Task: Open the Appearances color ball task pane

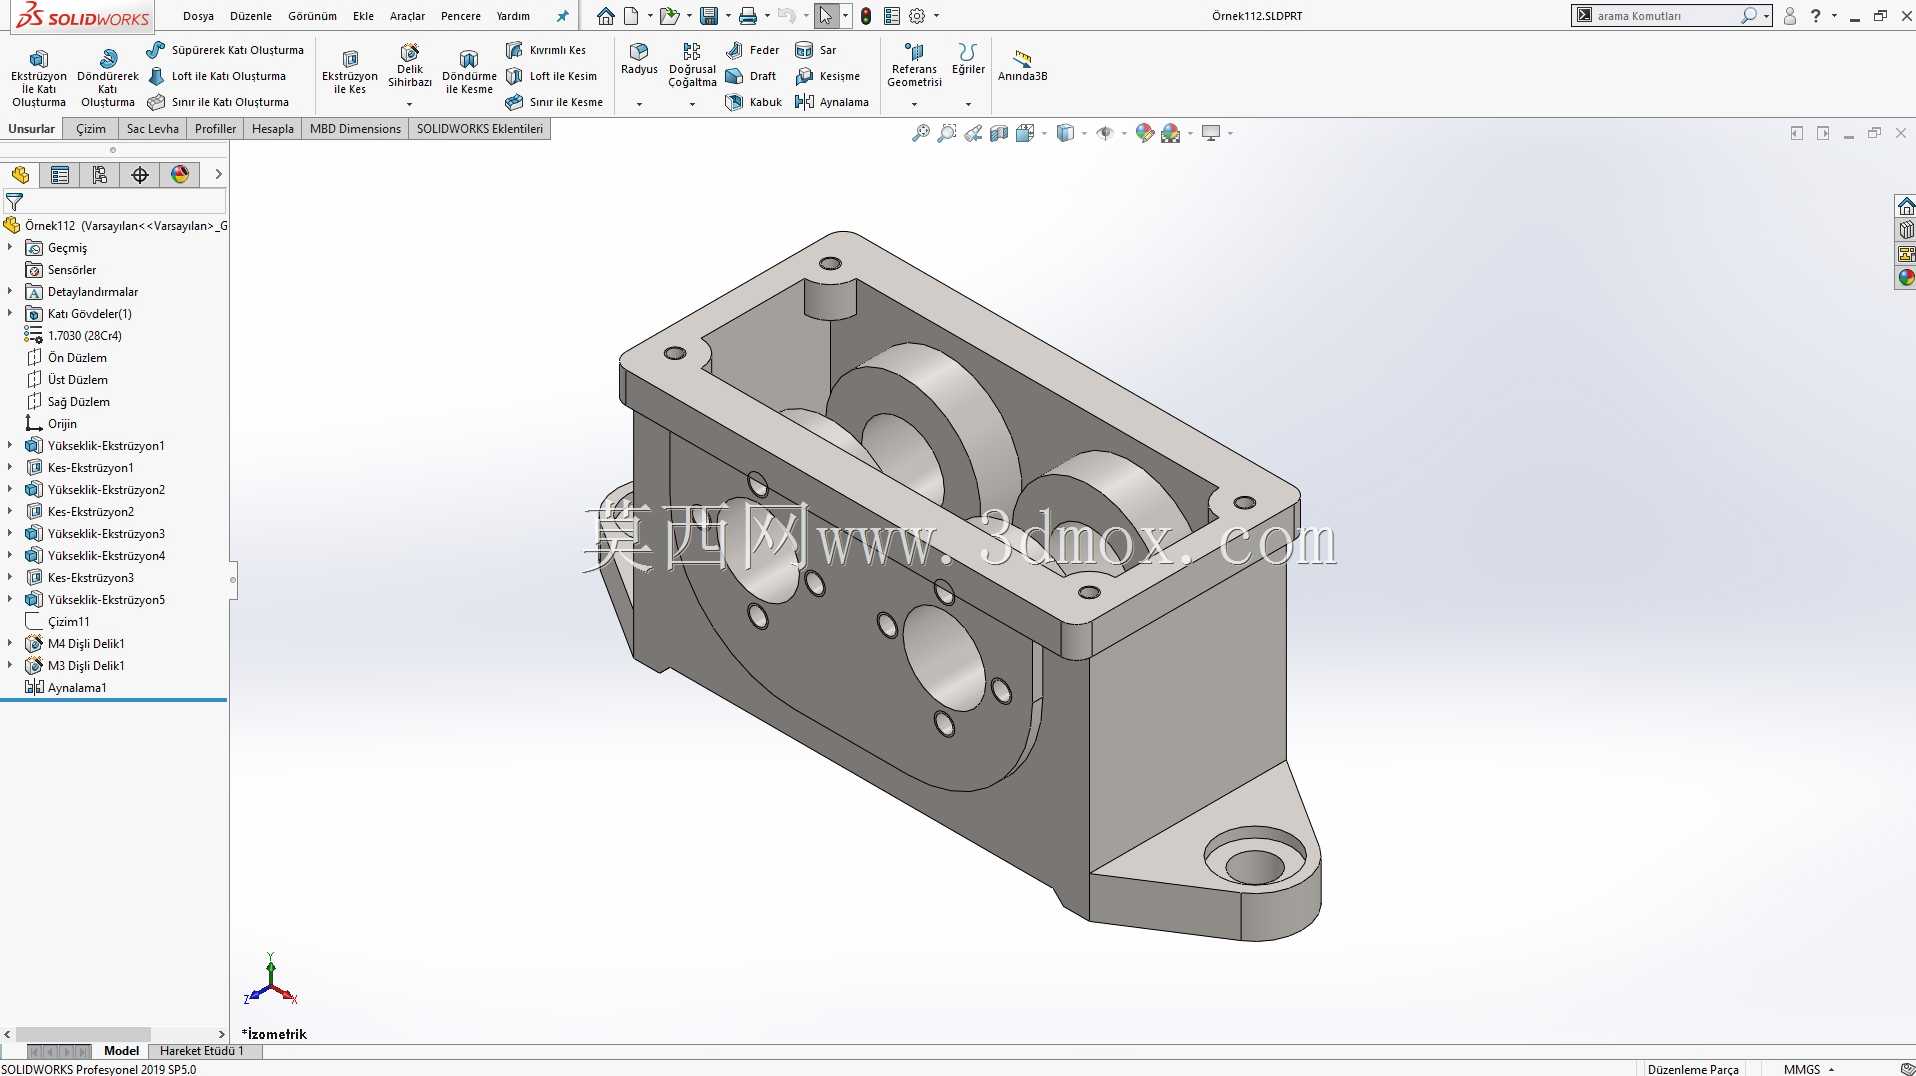Action: 1906,278
